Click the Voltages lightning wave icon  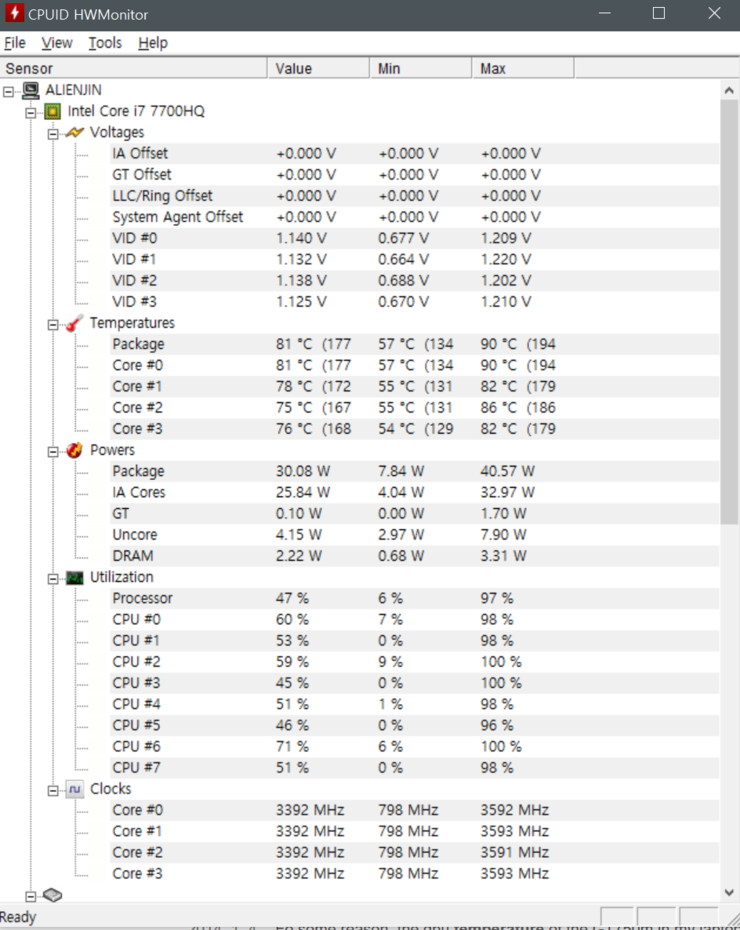[75, 132]
